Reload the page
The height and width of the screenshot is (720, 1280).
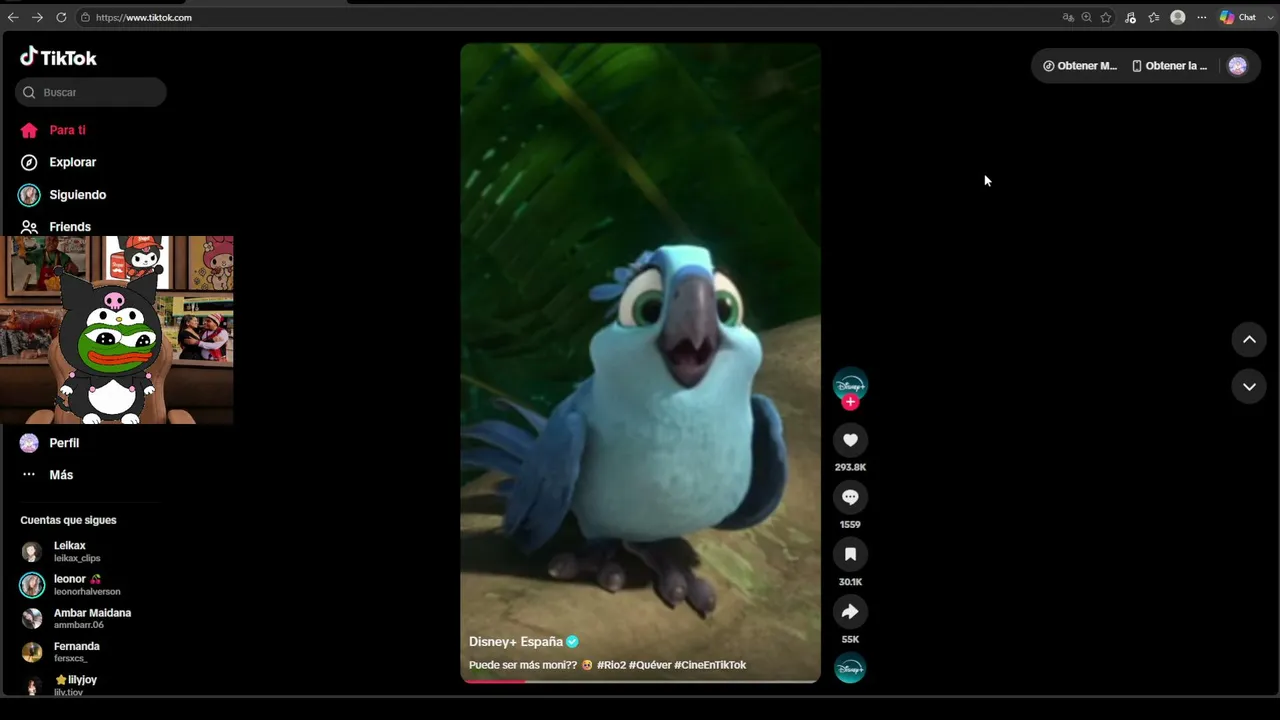tap(61, 17)
